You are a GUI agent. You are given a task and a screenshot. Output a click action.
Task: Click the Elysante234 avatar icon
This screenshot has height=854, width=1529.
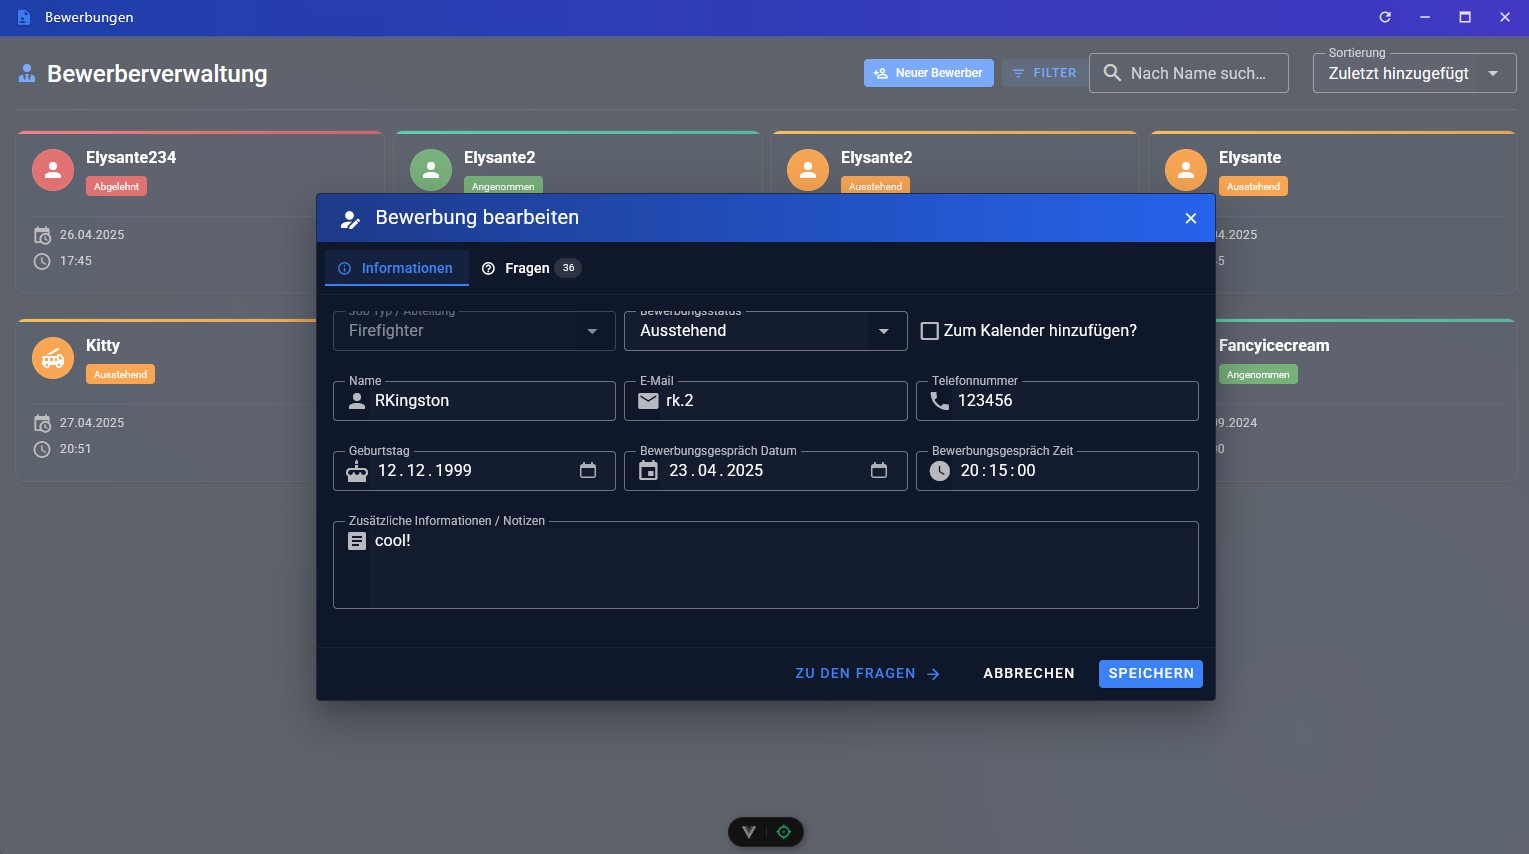[x=53, y=170]
